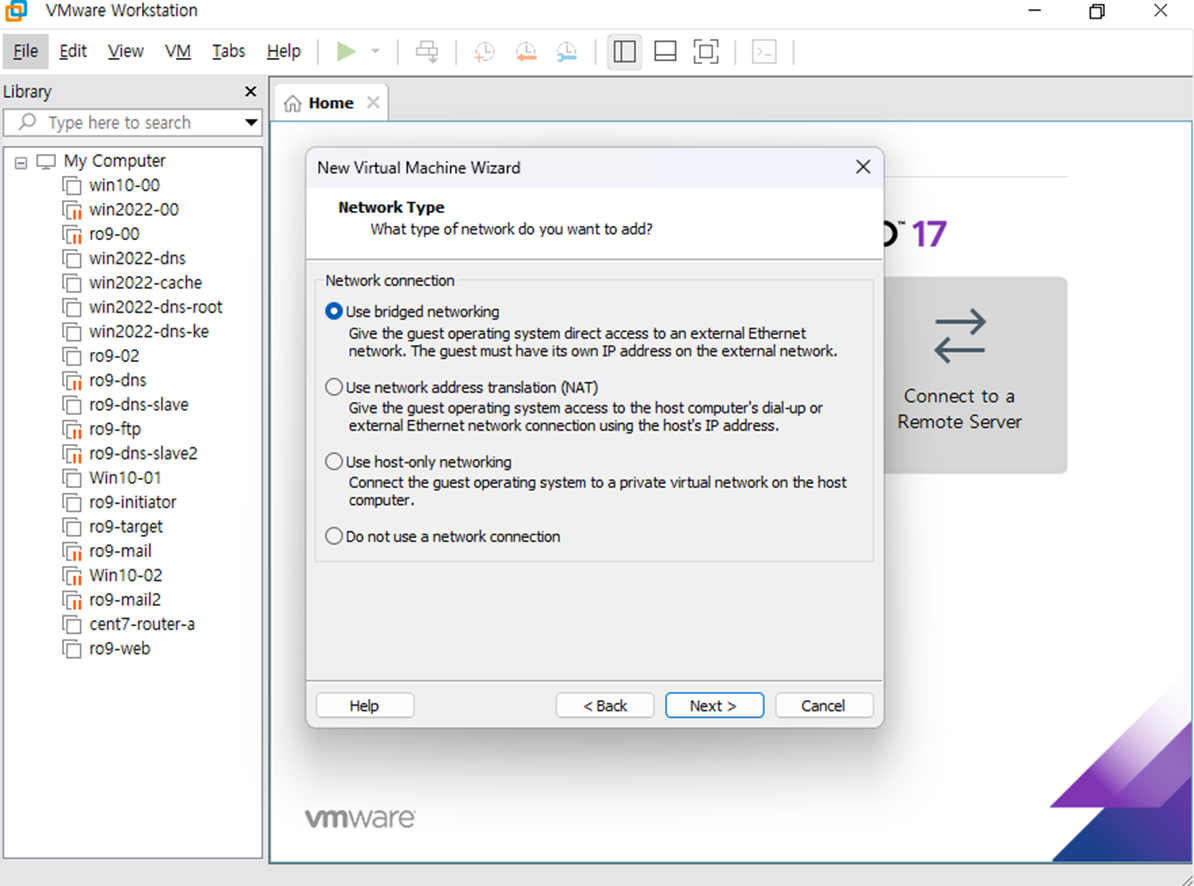Click the ro9-ftp VM icon
1194x886 pixels.
coord(72,429)
